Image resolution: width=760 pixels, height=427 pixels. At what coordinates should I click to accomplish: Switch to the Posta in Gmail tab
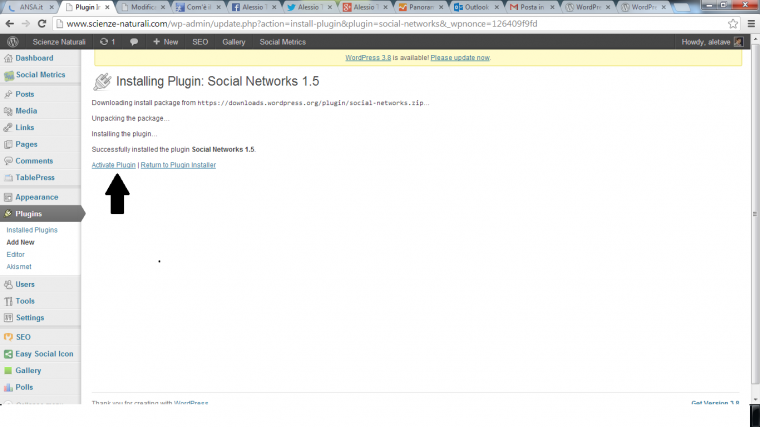click(x=531, y=7)
